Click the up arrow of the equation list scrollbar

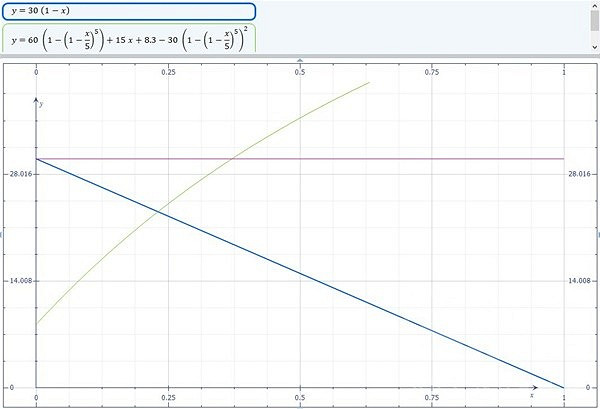(x=593, y=4)
